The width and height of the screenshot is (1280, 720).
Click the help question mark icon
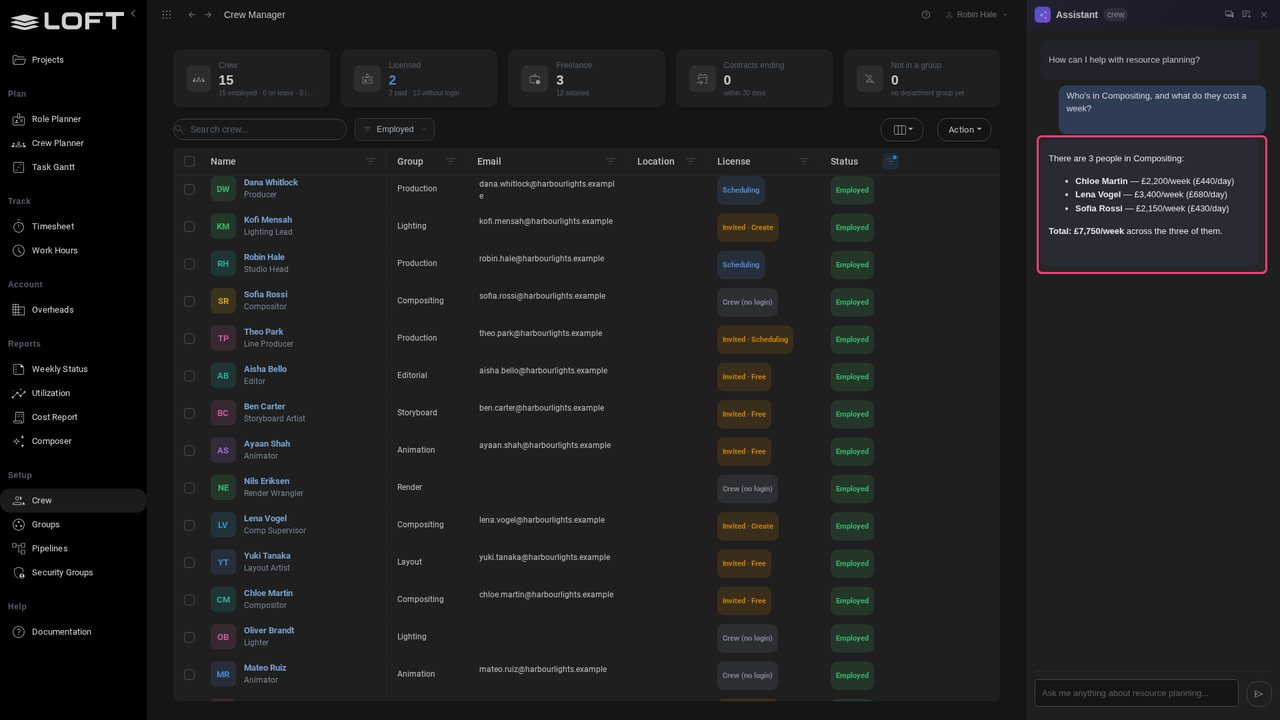[x=926, y=15]
